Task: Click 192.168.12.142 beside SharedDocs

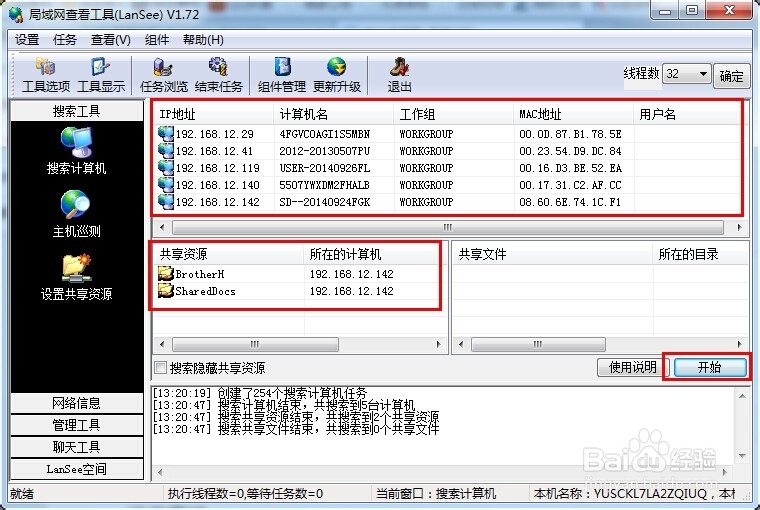Action: (351, 291)
